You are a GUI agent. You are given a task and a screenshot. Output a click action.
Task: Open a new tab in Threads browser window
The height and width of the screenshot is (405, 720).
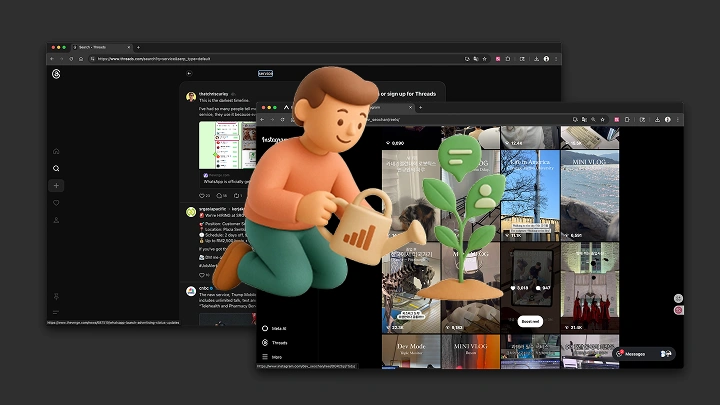138,47
